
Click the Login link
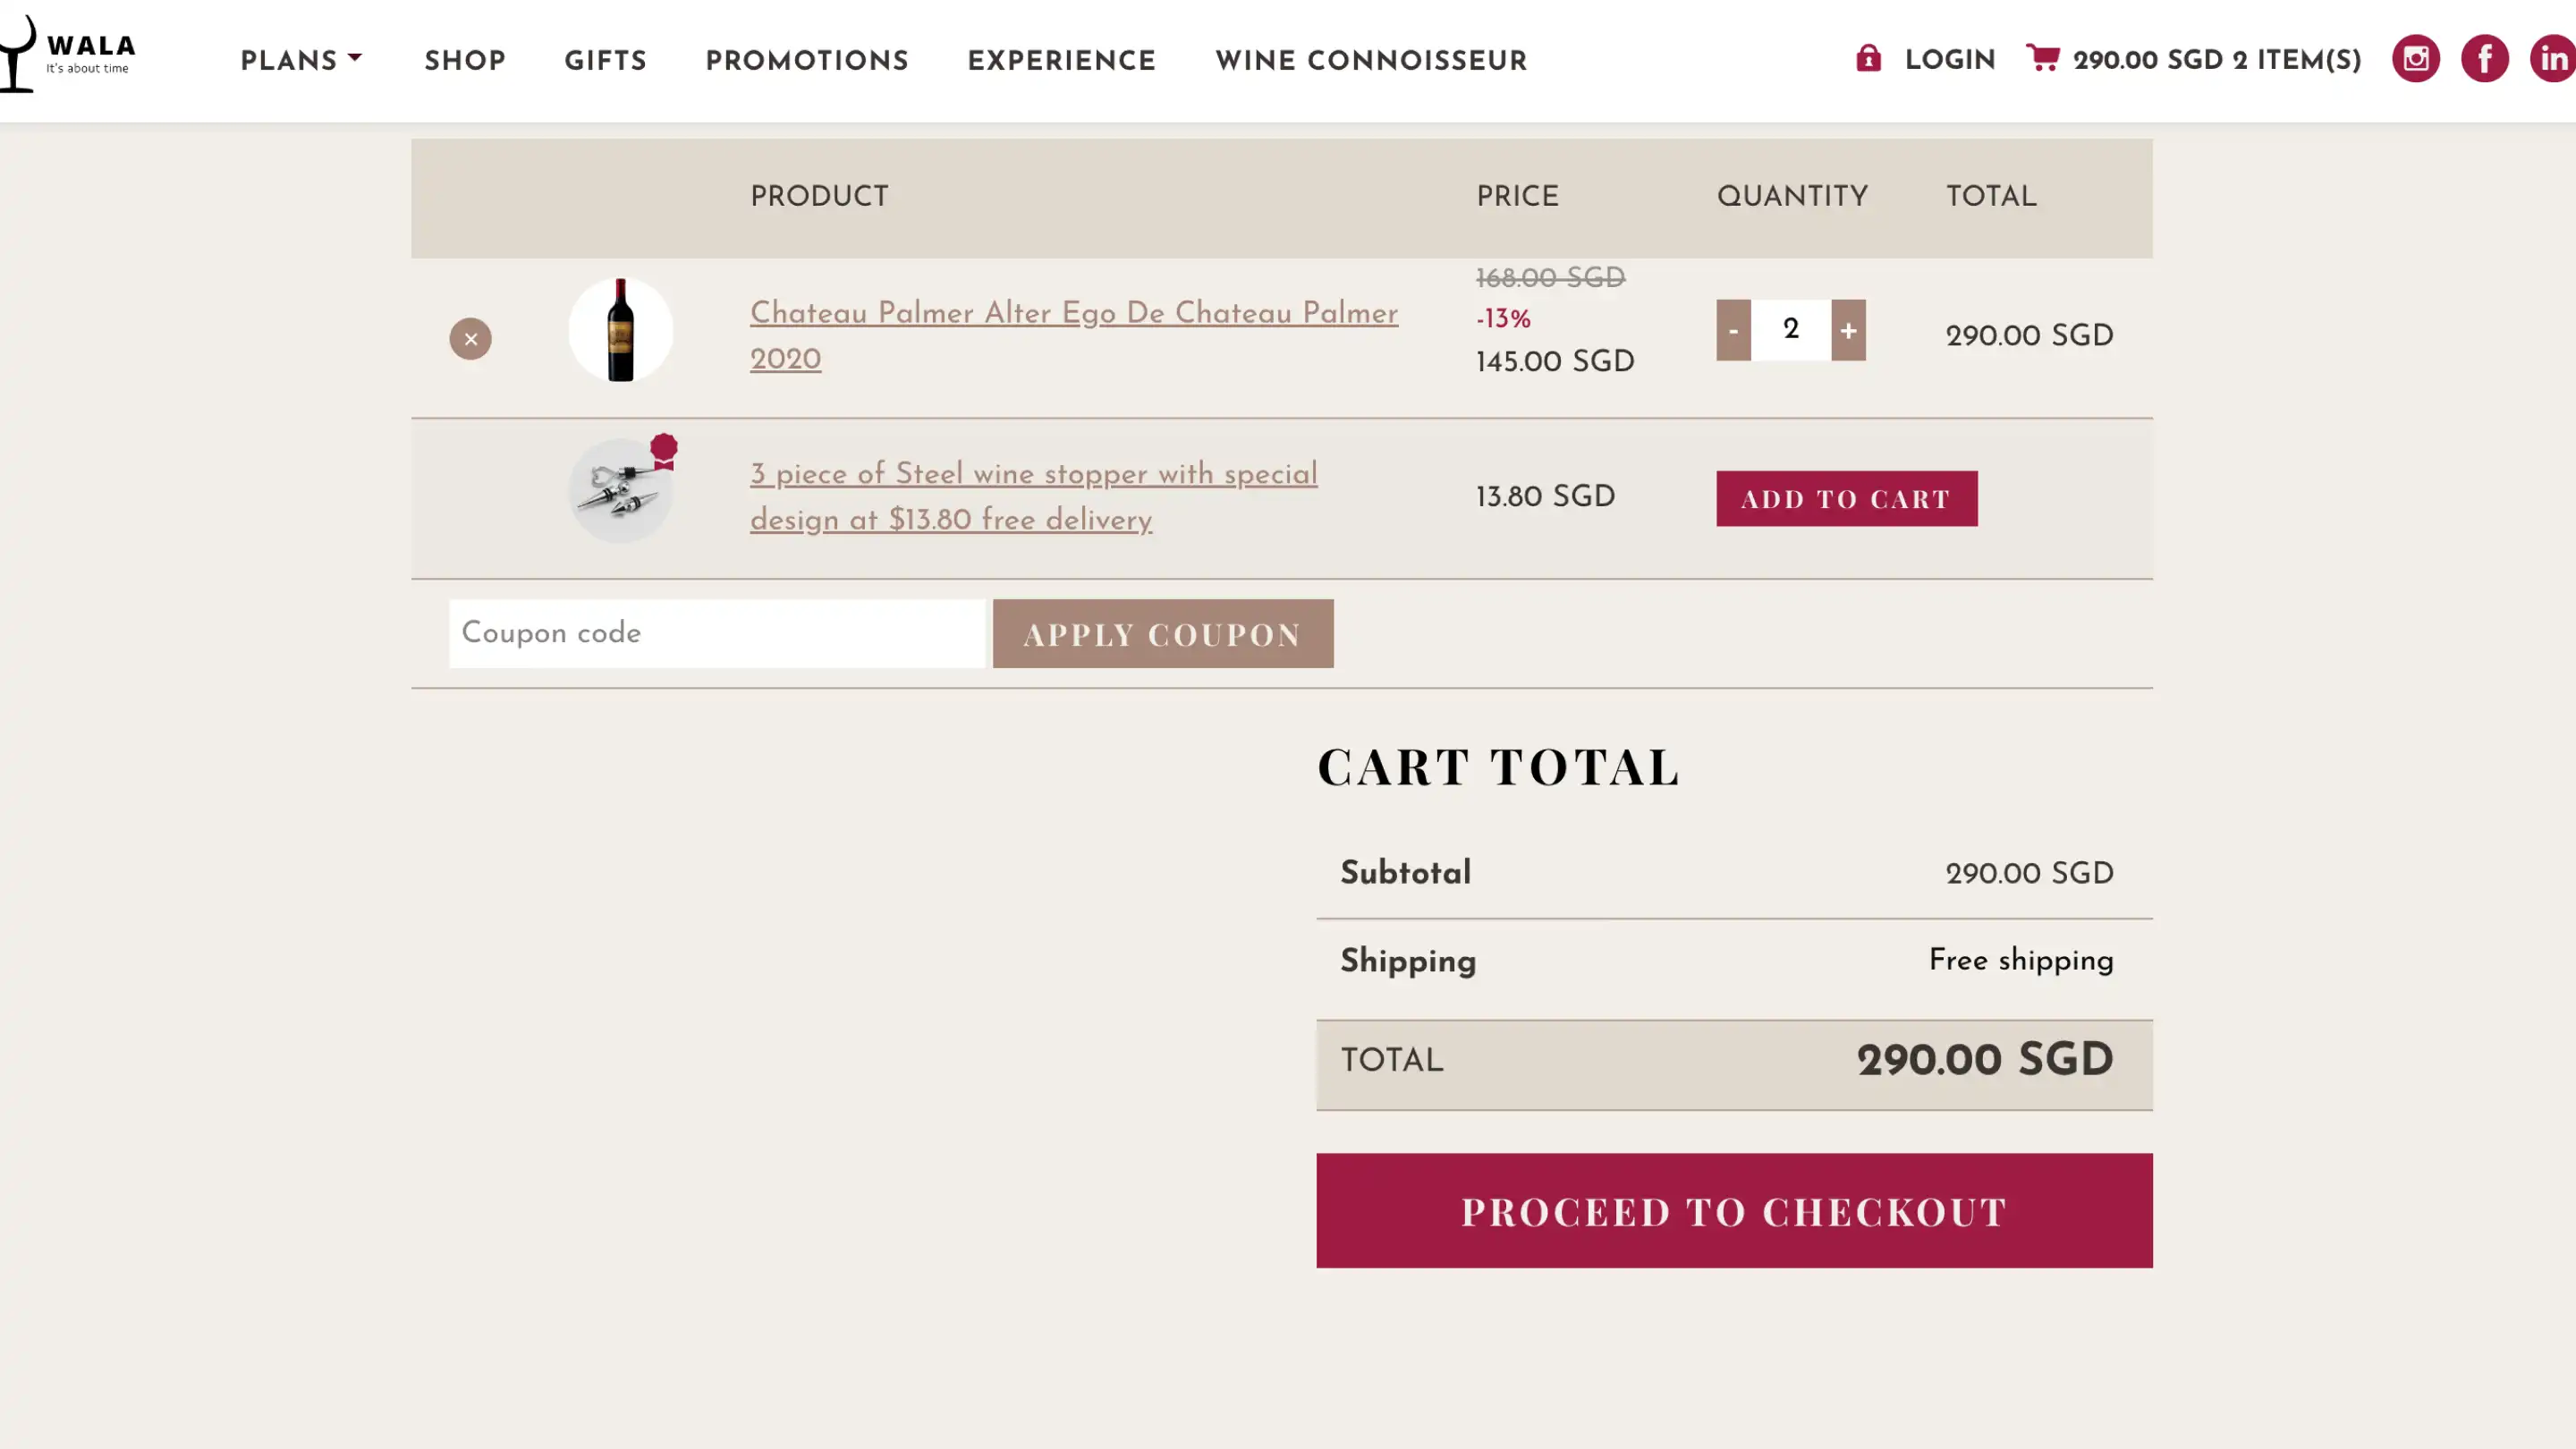pos(1949,60)
